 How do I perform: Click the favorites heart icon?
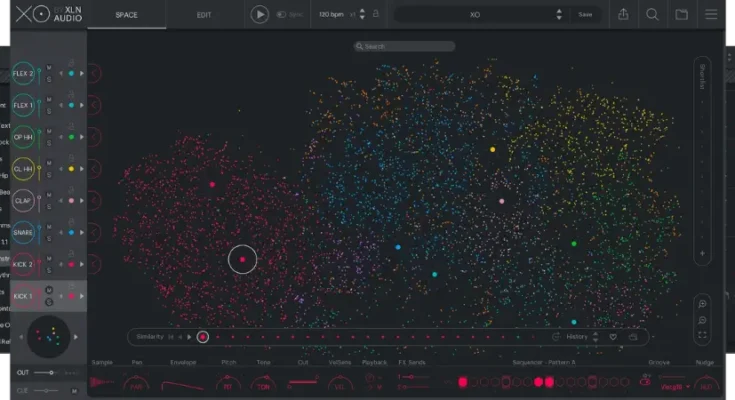[x=613, y=337]
